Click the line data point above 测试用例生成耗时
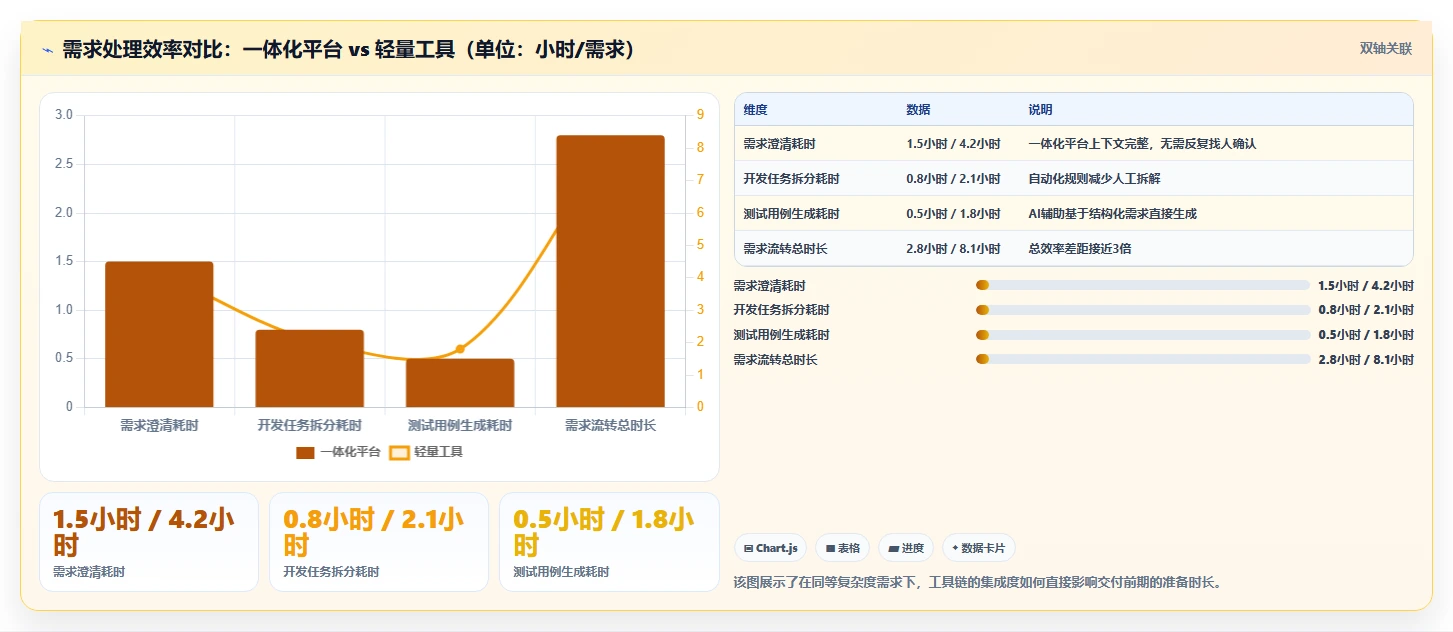Screen dimensions: 1453x632 pos(460,349)
